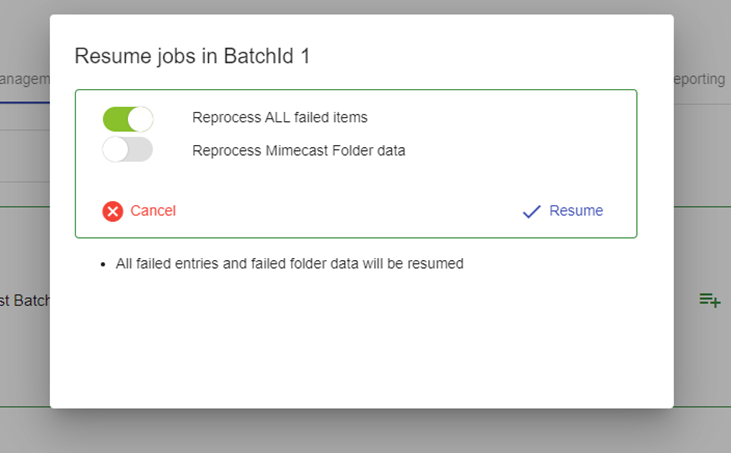Click the partially visible Batch label at left
The width and height of the screenshot is (731, 453).
pyautogui.click(x=25, y=300)
